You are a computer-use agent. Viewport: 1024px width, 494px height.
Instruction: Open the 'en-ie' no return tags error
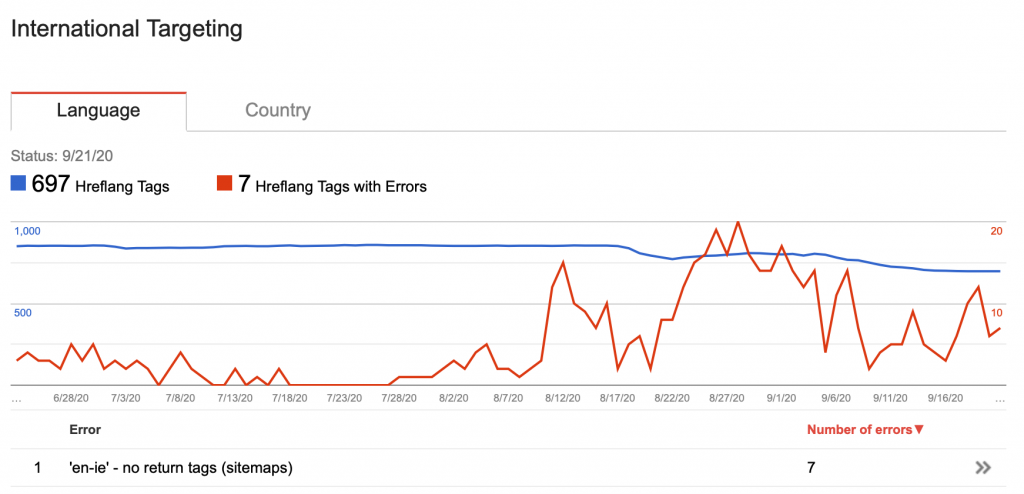tap(182, 467)
